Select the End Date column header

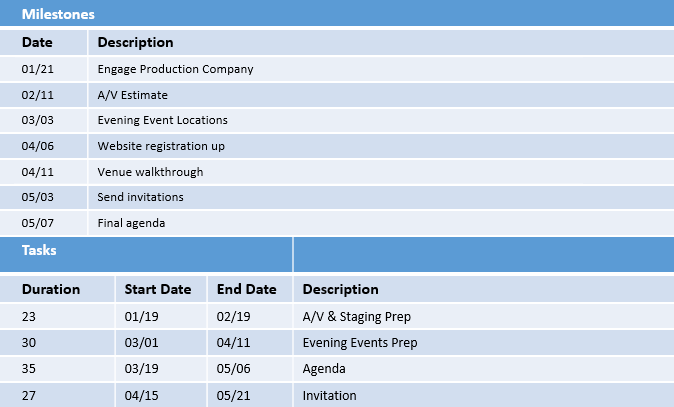(x=246, y=290)
